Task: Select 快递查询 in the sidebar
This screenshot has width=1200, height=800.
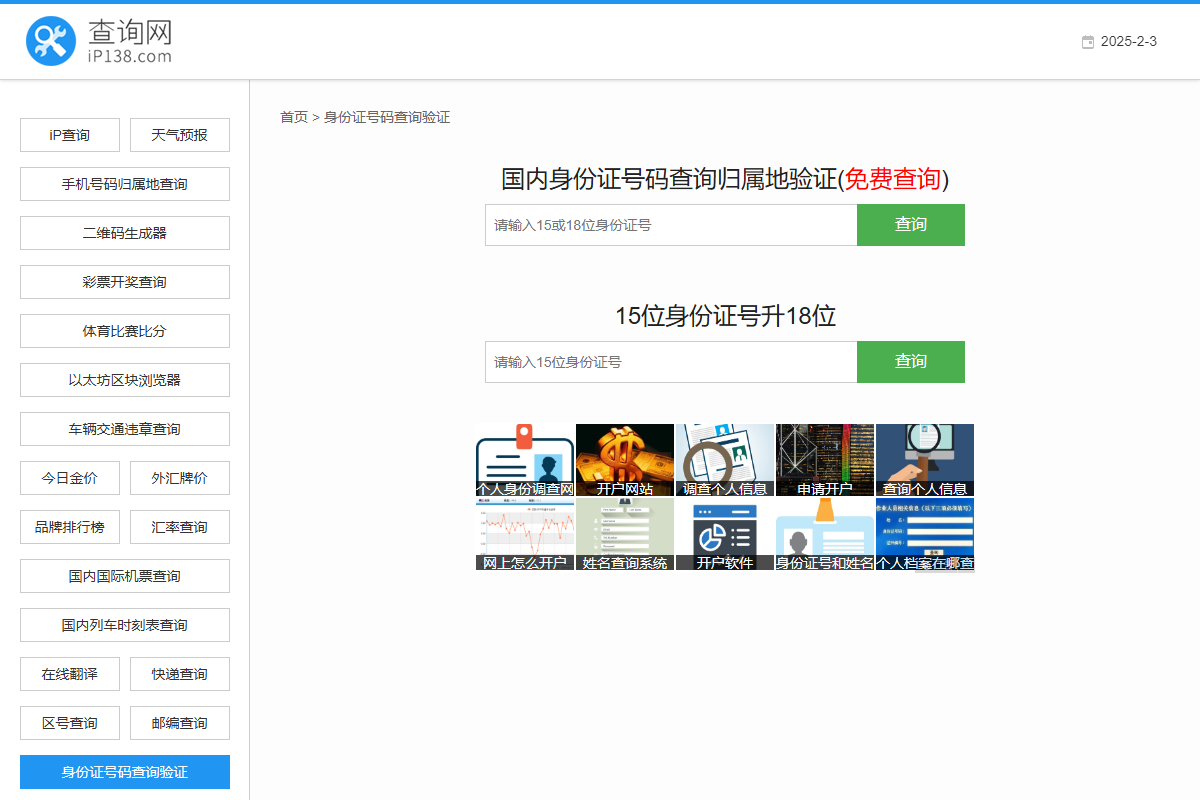Action: tap(180, 674)
